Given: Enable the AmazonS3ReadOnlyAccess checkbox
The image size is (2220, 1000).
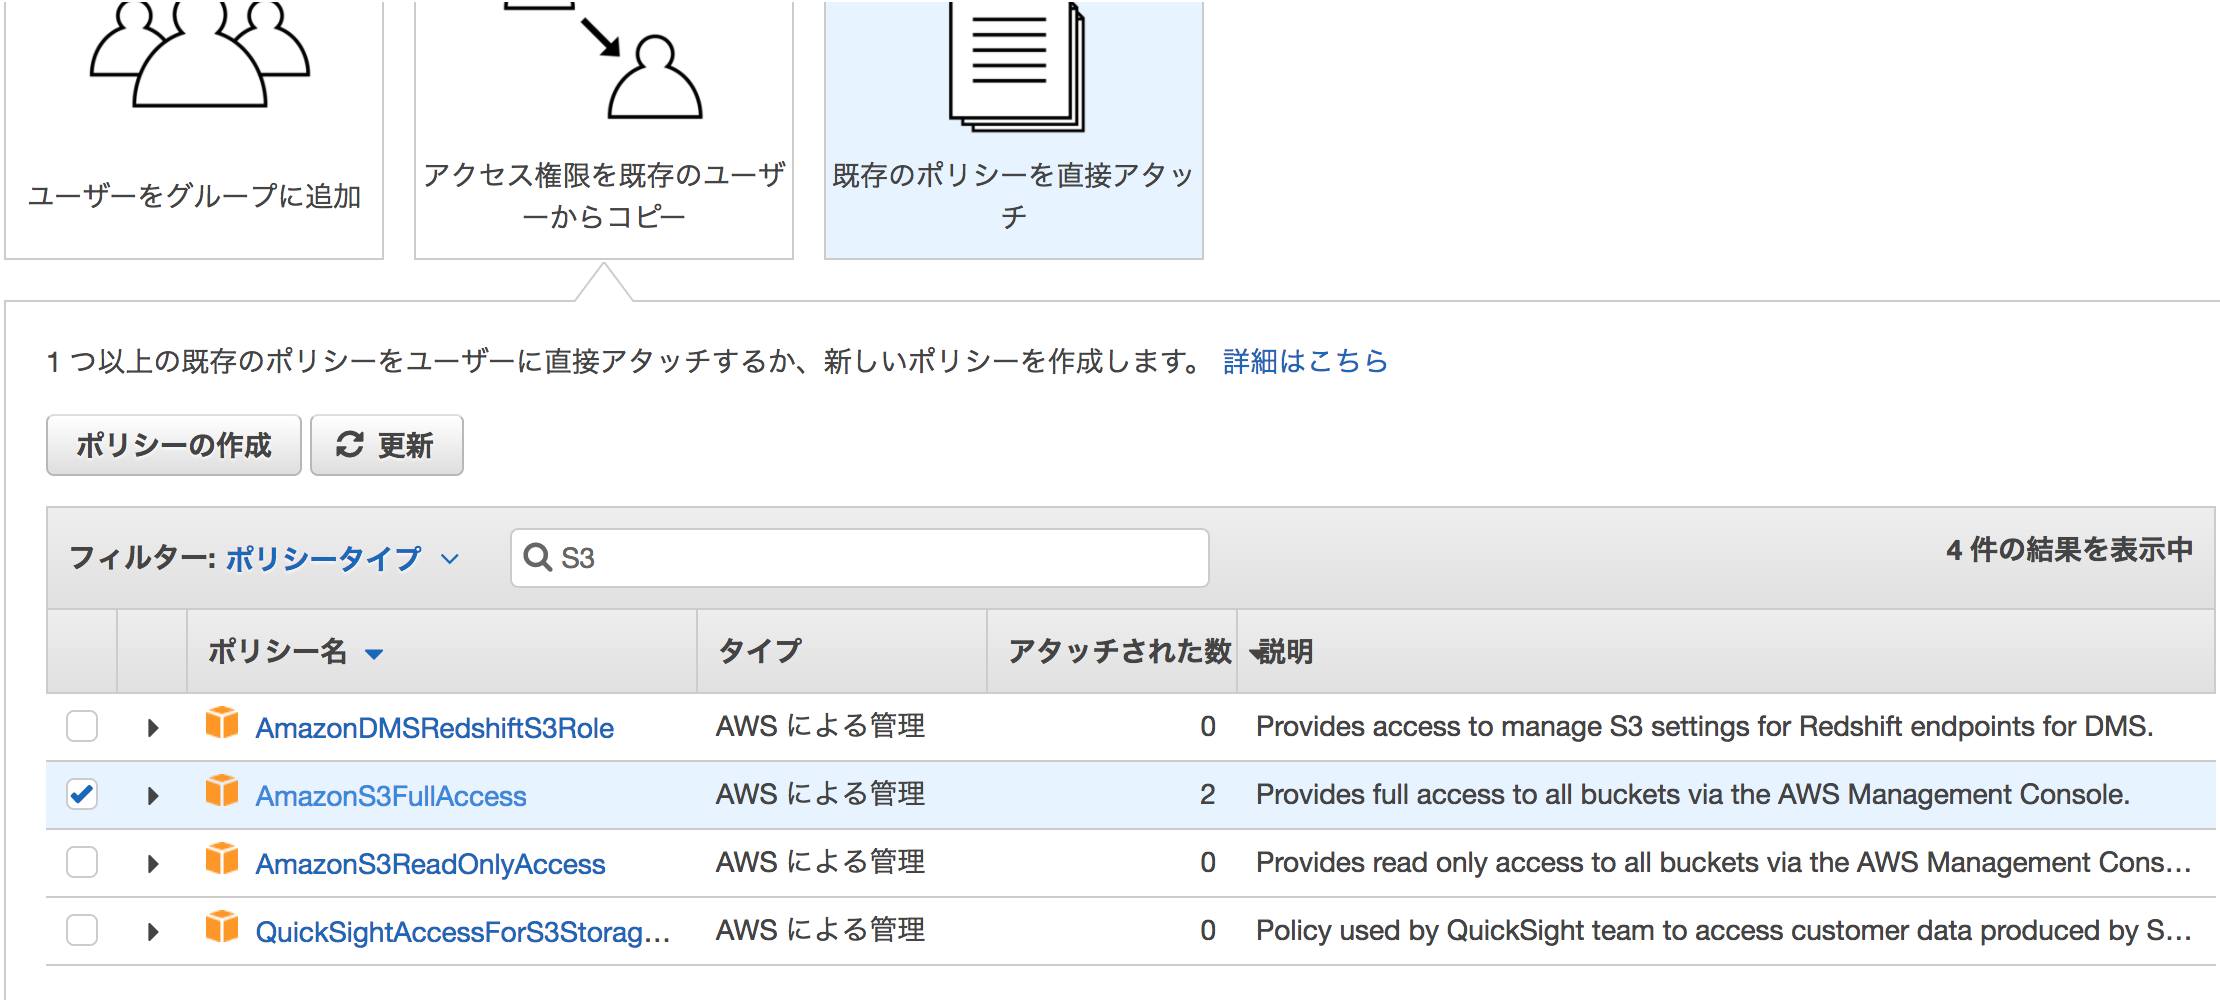Looking at the screenshot, I should click(82, 862).
